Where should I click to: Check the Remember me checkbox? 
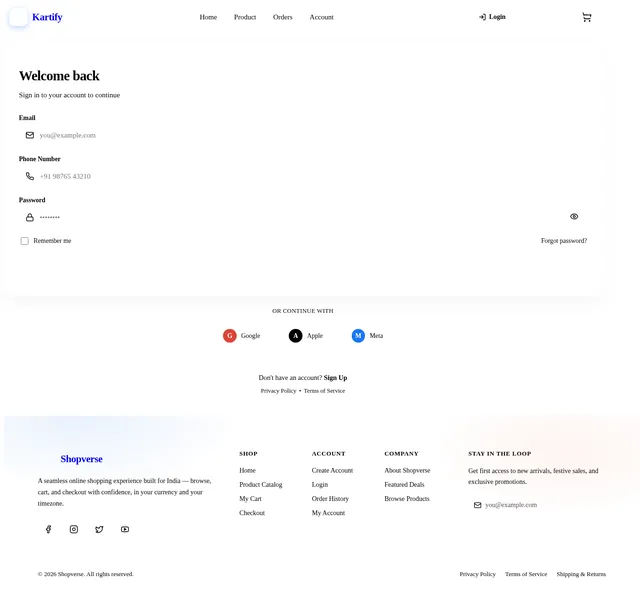coord(24,241)
